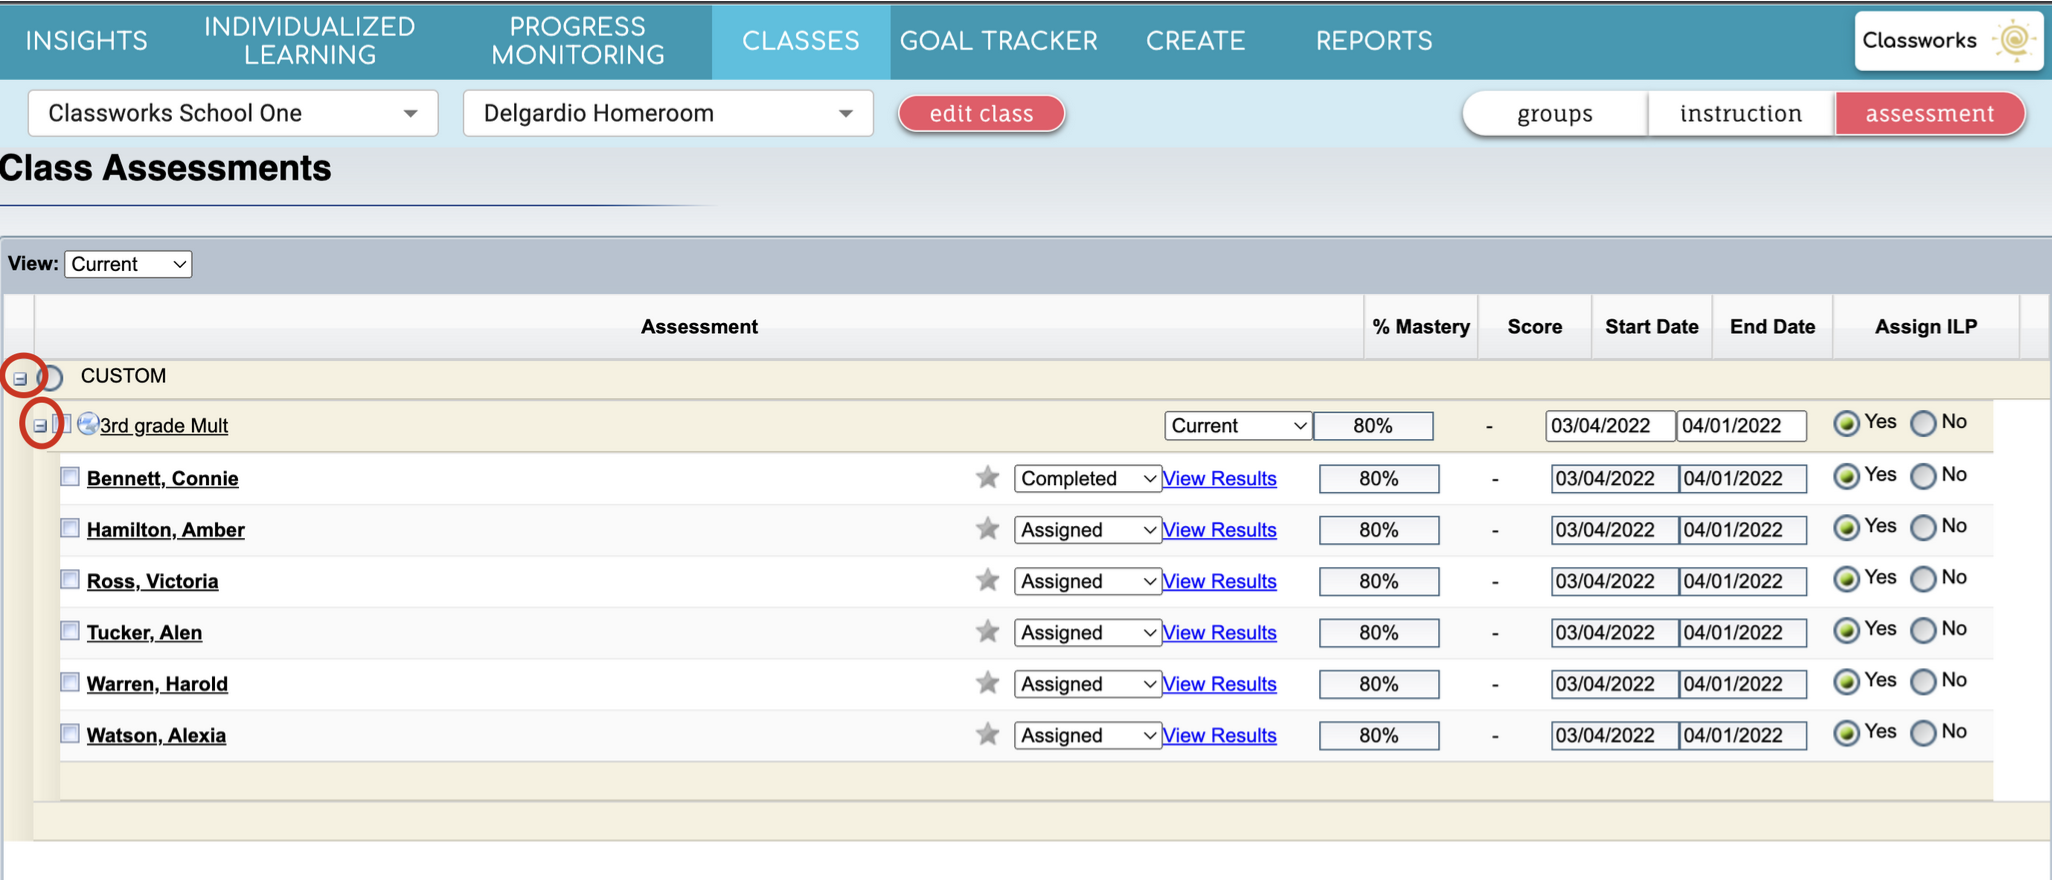Click the end date field for 3rd grade Mult
The width and height of the screenshot is (2052, 880).
point(1741,425)
